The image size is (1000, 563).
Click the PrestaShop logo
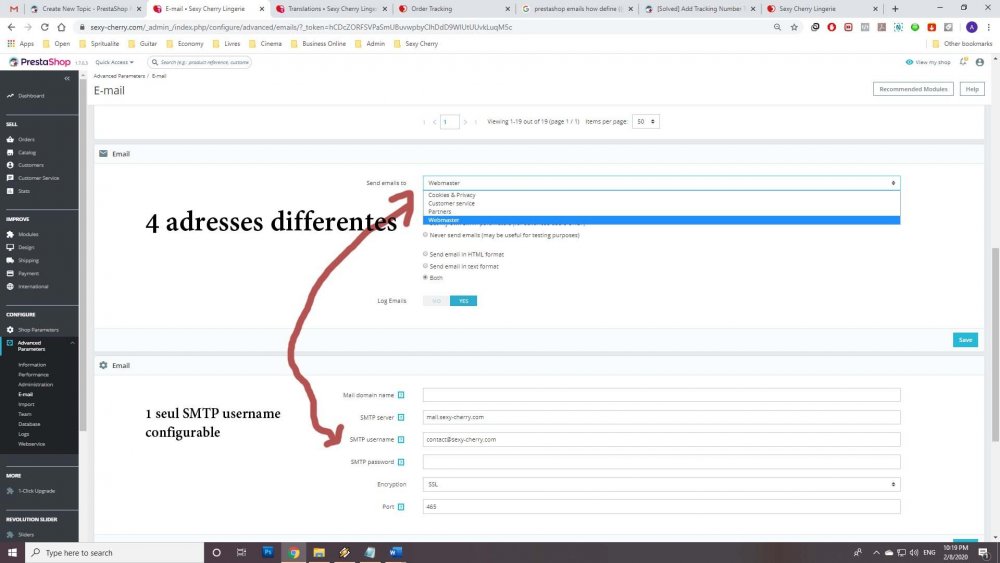pyautogui.click(x=40, y=62)
